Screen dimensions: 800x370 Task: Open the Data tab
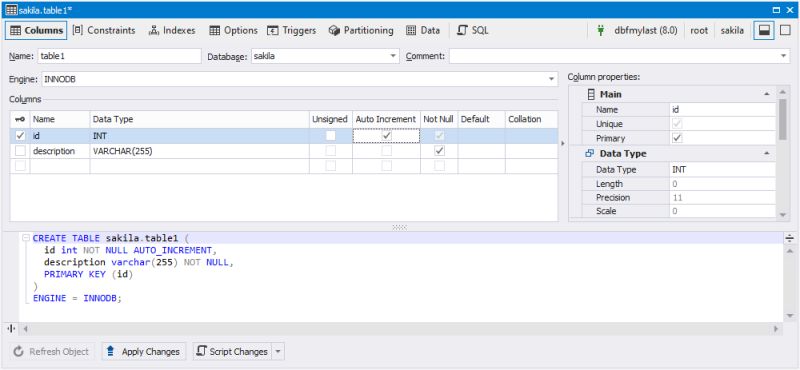423,31
